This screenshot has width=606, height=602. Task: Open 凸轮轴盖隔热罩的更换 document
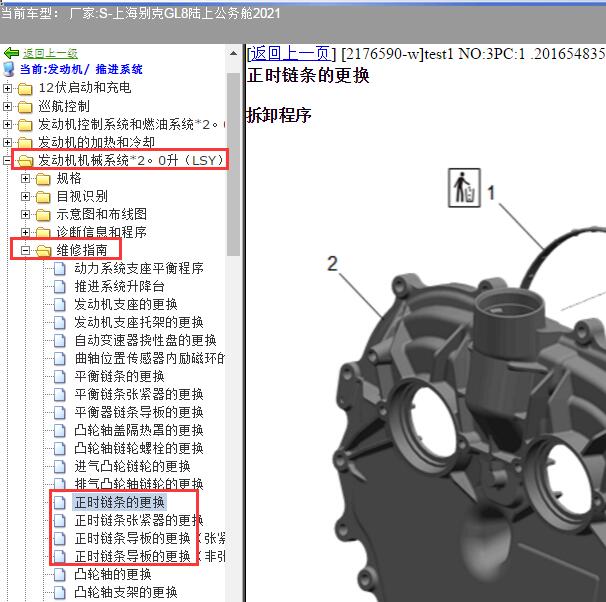tap(139, 430)
